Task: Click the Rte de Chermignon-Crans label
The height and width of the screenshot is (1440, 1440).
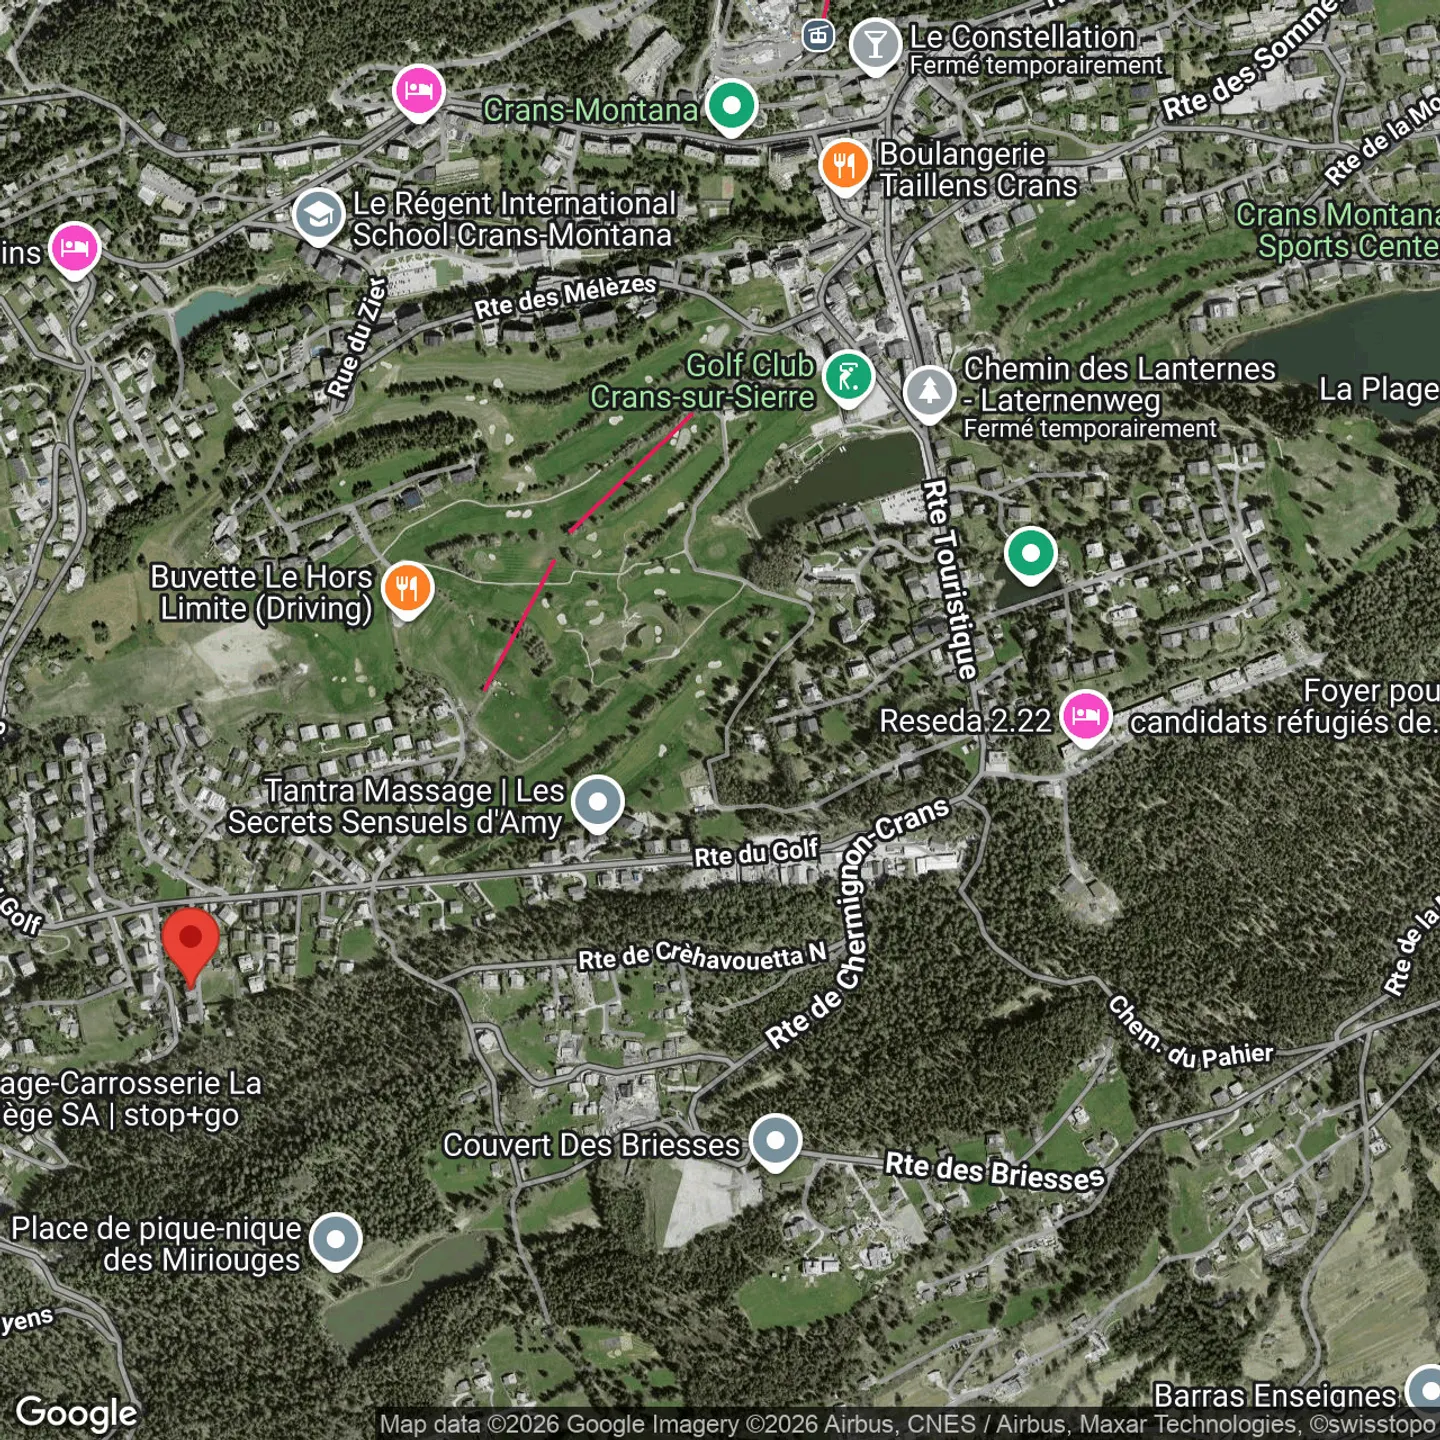Action: click(858, 921)
